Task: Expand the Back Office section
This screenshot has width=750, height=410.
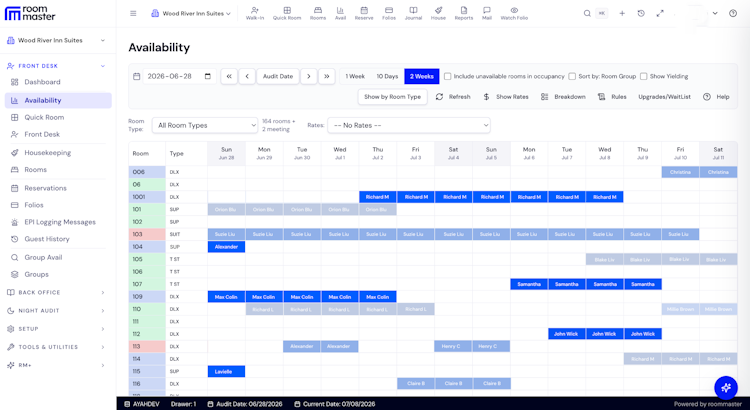Action: (x=56, y=292)
